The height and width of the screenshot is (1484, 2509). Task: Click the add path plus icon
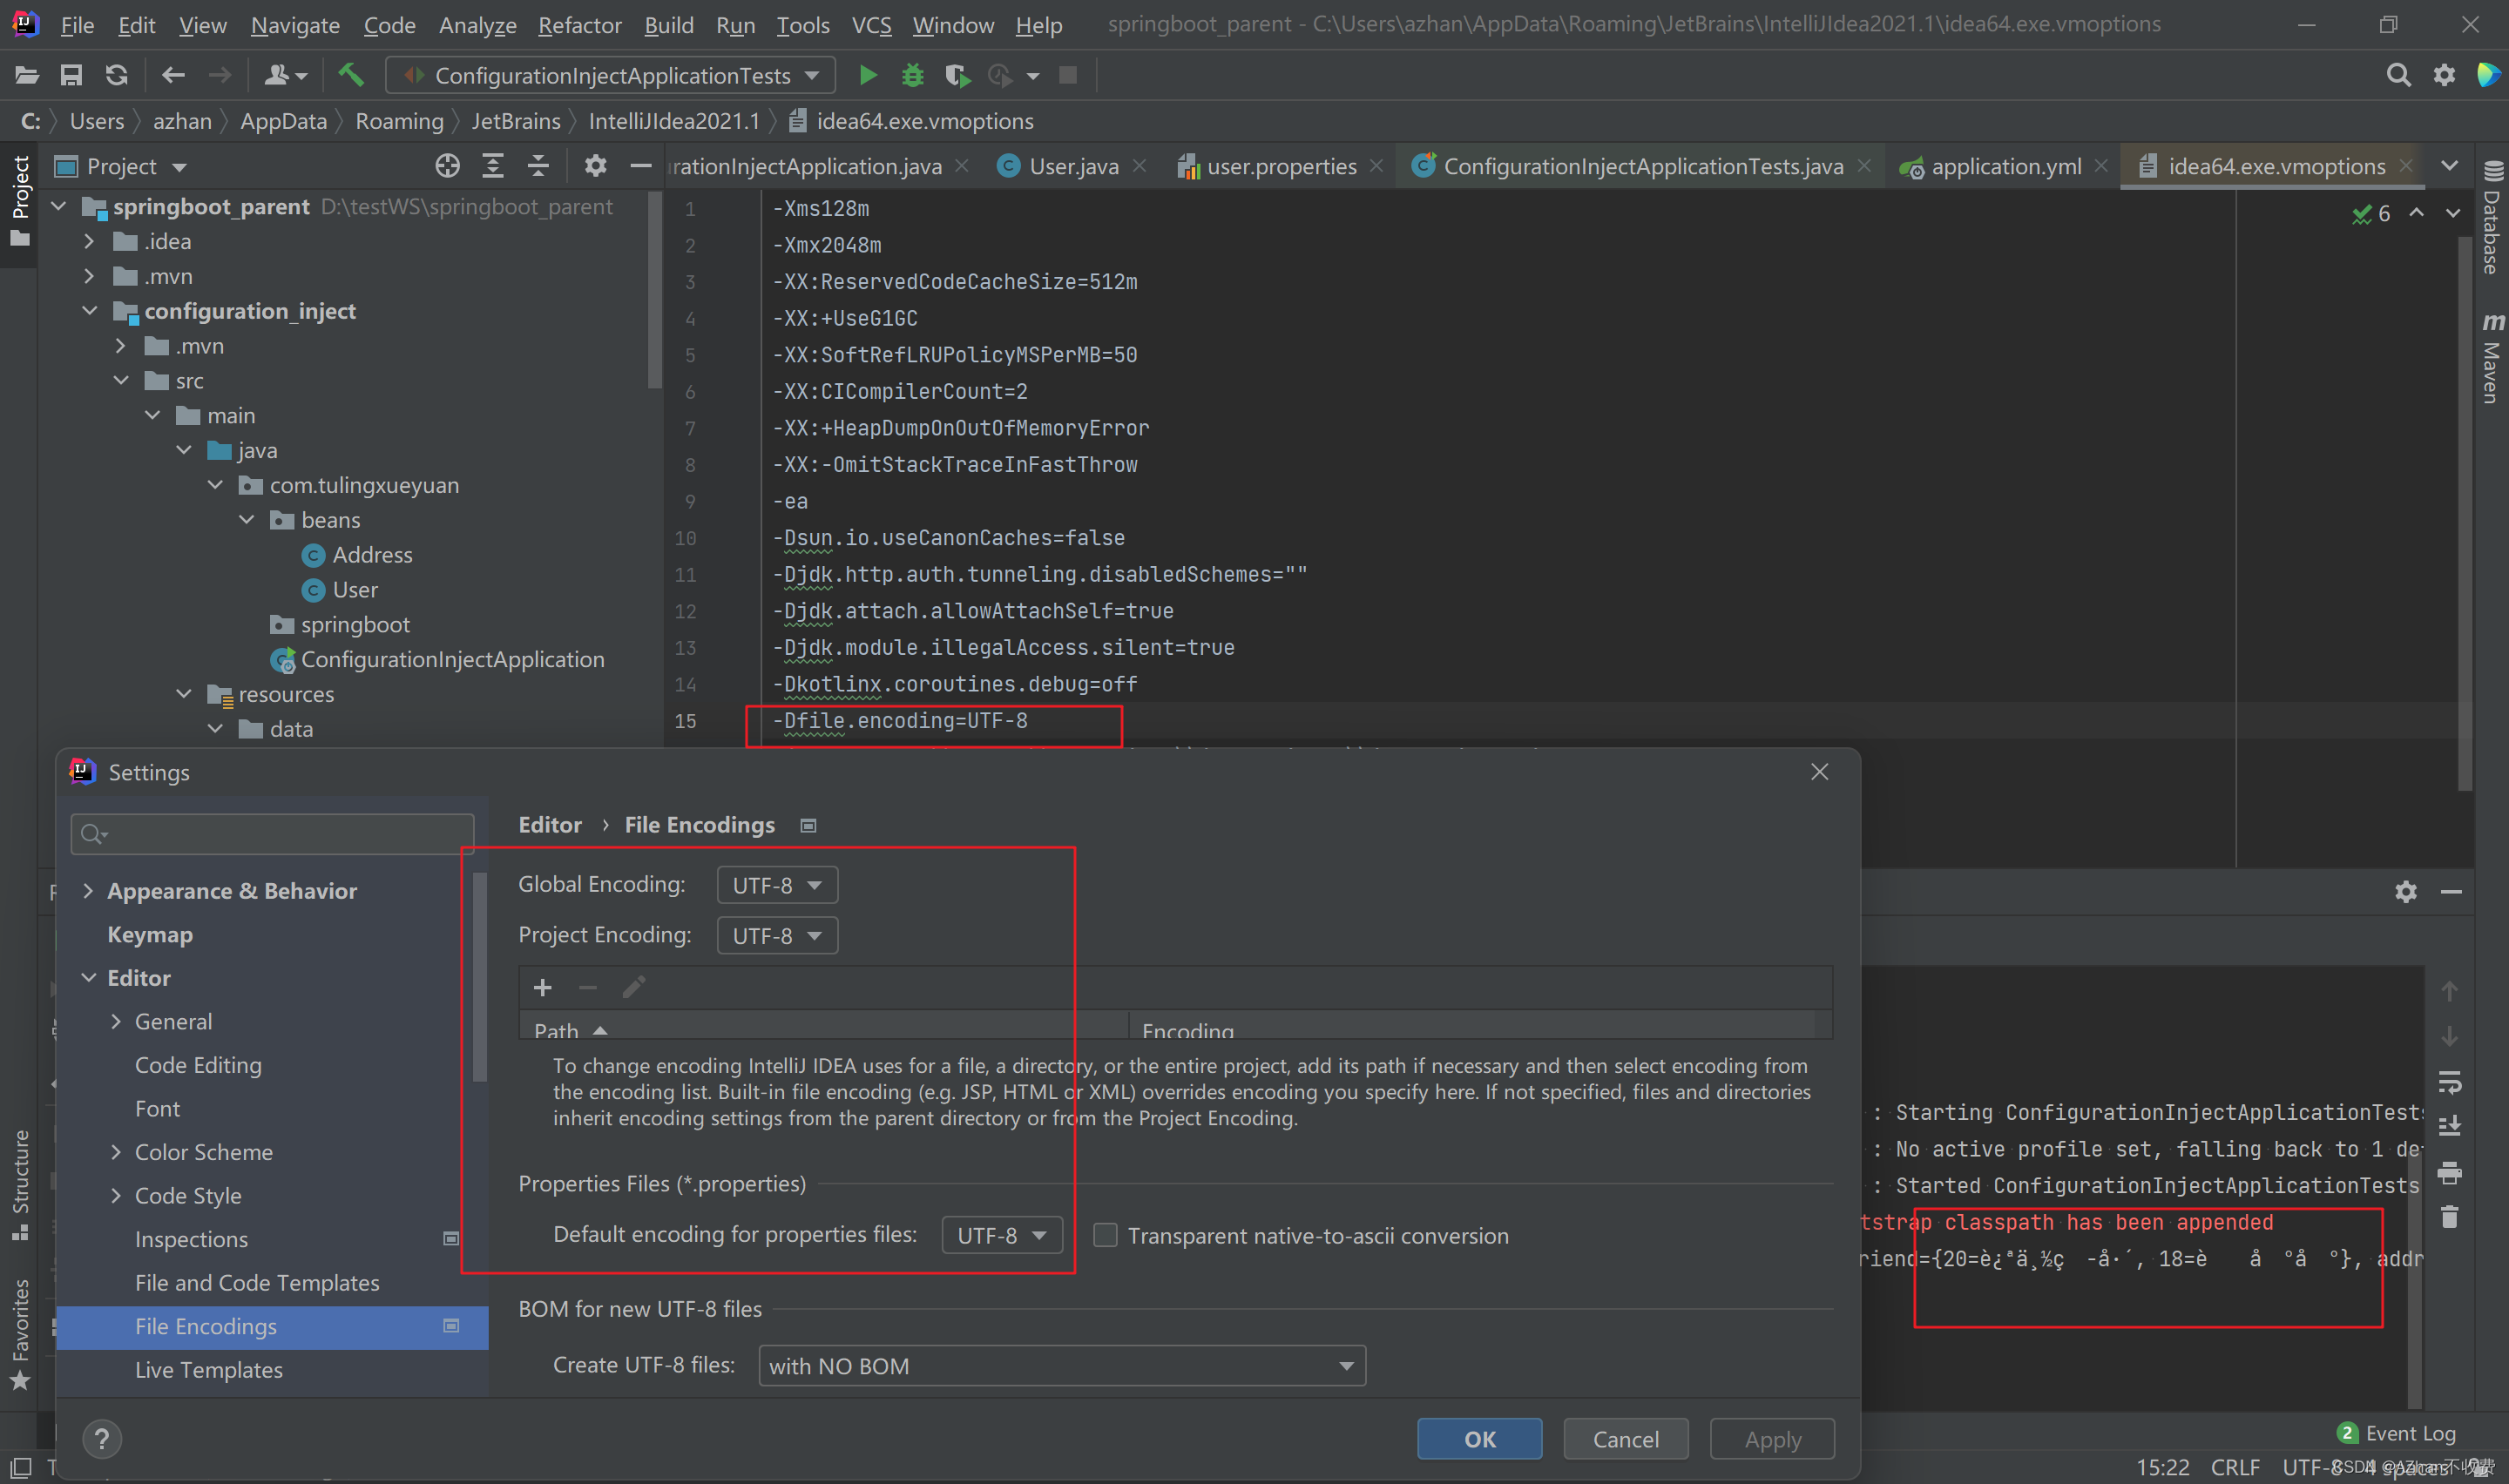pos(543,988)
